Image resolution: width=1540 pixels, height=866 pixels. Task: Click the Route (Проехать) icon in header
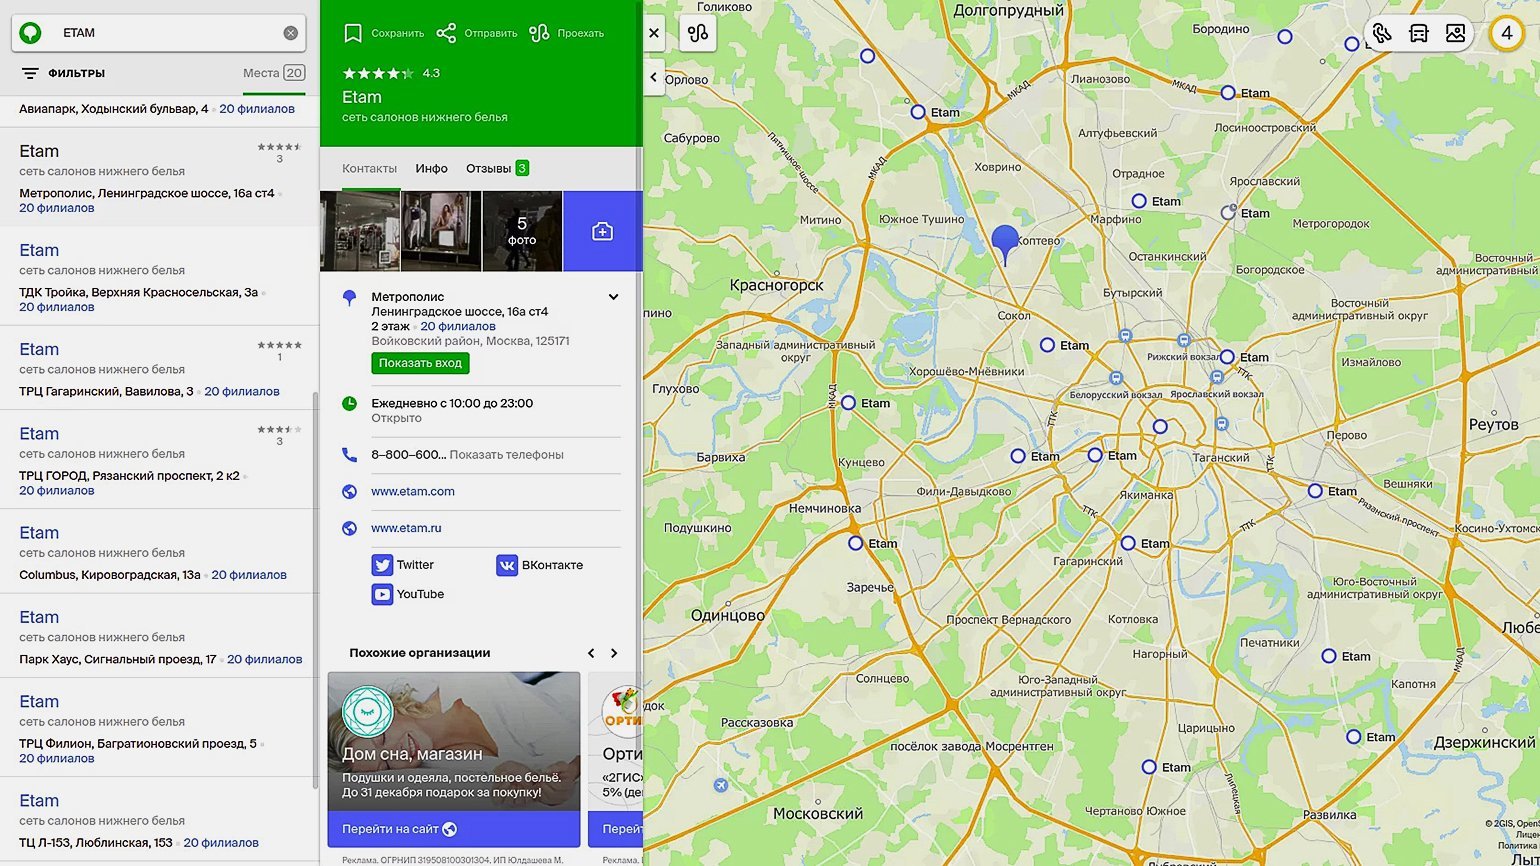[x=539, y=33]
